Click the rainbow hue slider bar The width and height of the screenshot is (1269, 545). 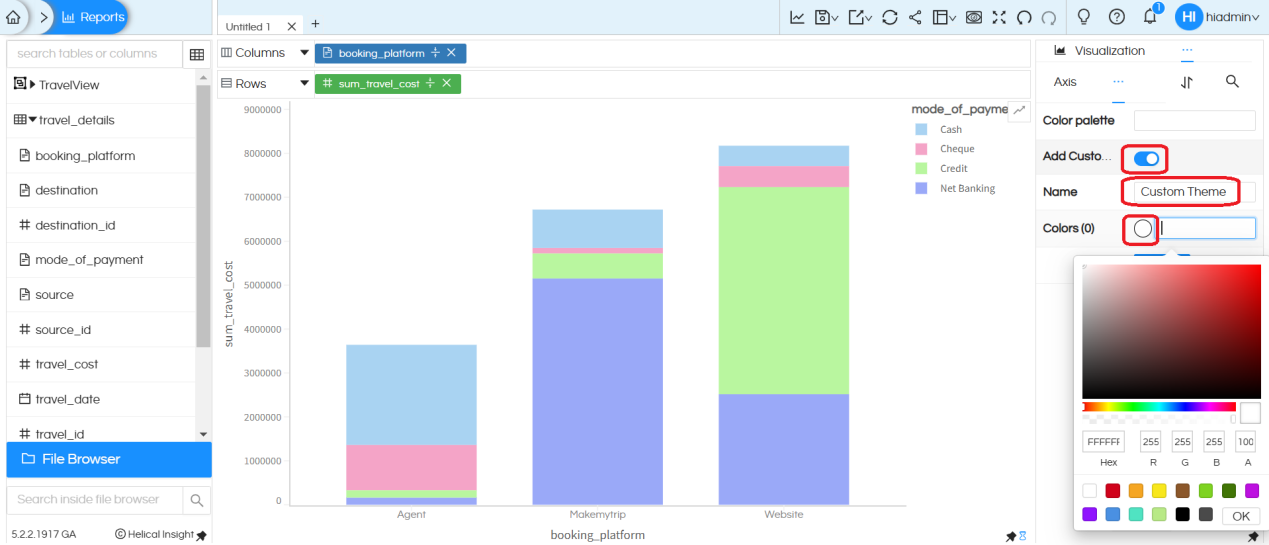coord(1159,407)
